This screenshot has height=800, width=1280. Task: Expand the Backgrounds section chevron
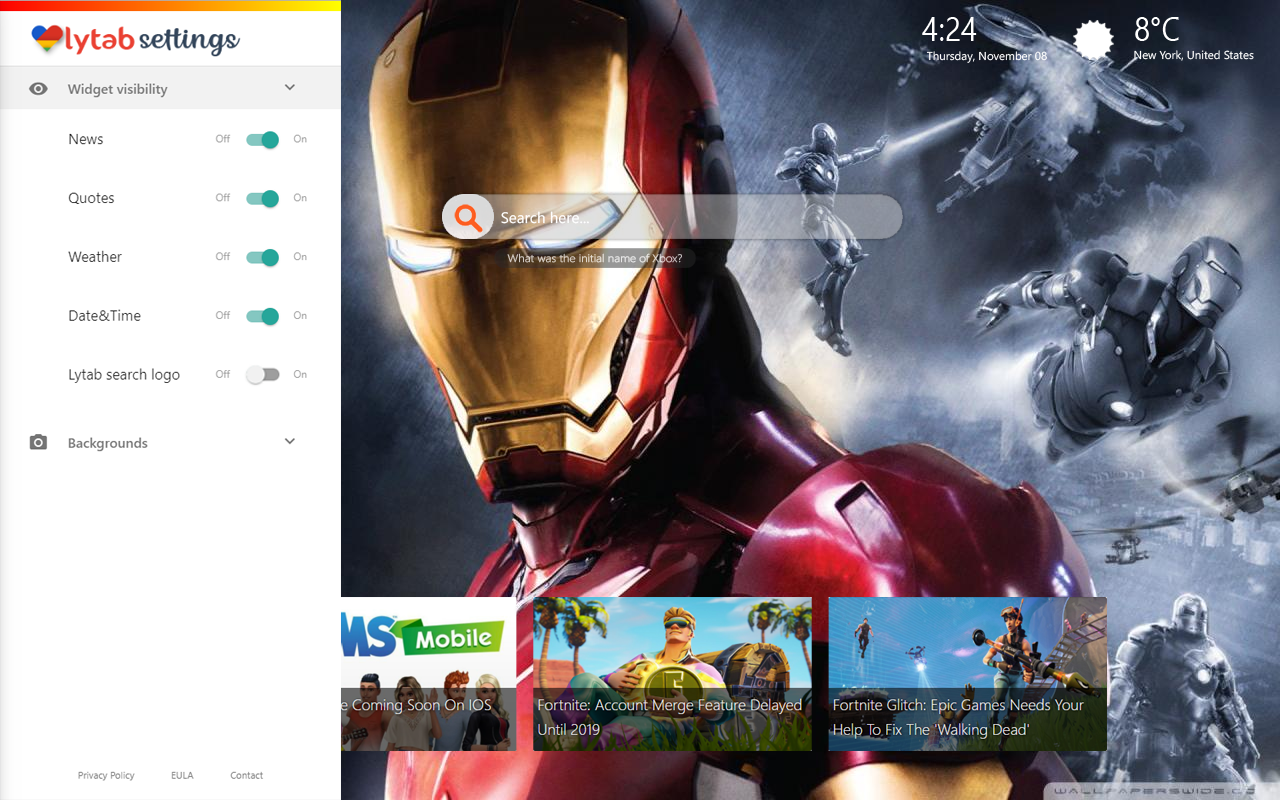tap(290, 442)
